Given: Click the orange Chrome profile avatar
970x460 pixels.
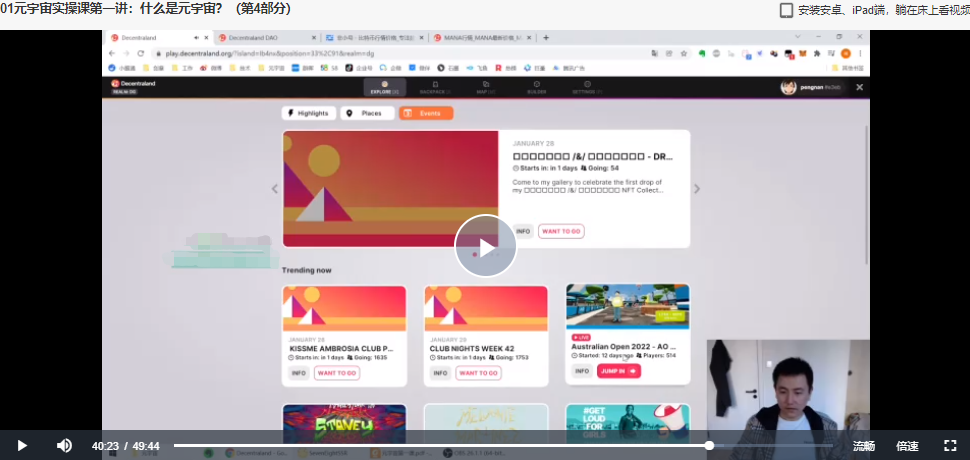Looking at the screenshot, I should pyautogui.click(x=846, y=54).
